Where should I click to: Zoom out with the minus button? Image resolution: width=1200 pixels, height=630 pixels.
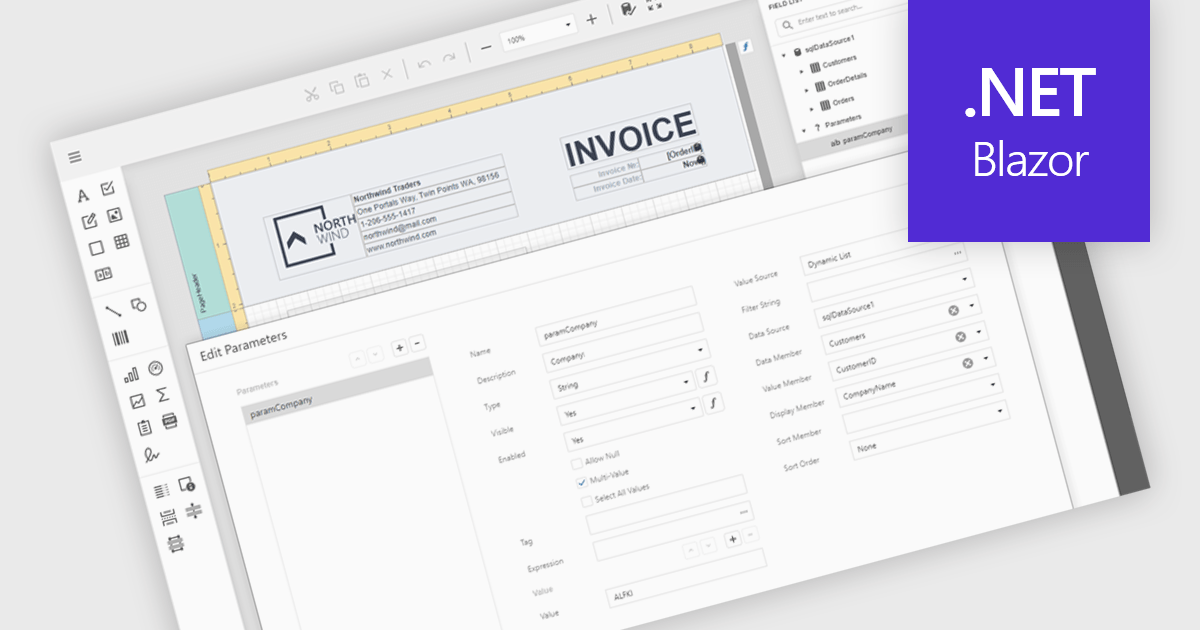coord(485,47)
